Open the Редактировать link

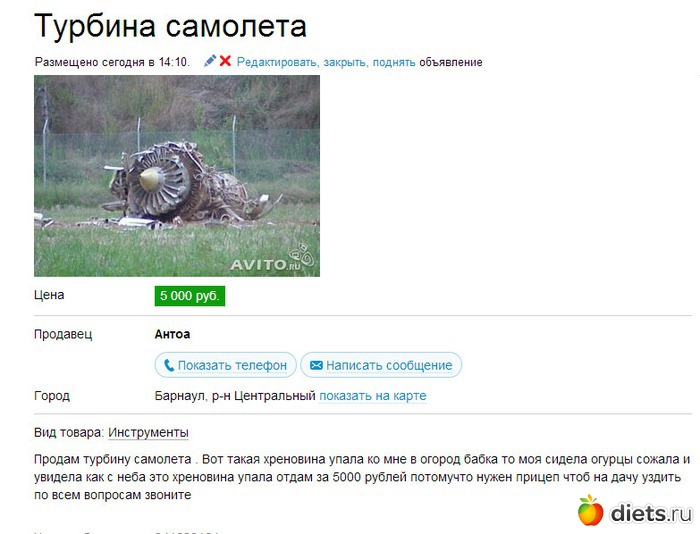coord(277,62)
